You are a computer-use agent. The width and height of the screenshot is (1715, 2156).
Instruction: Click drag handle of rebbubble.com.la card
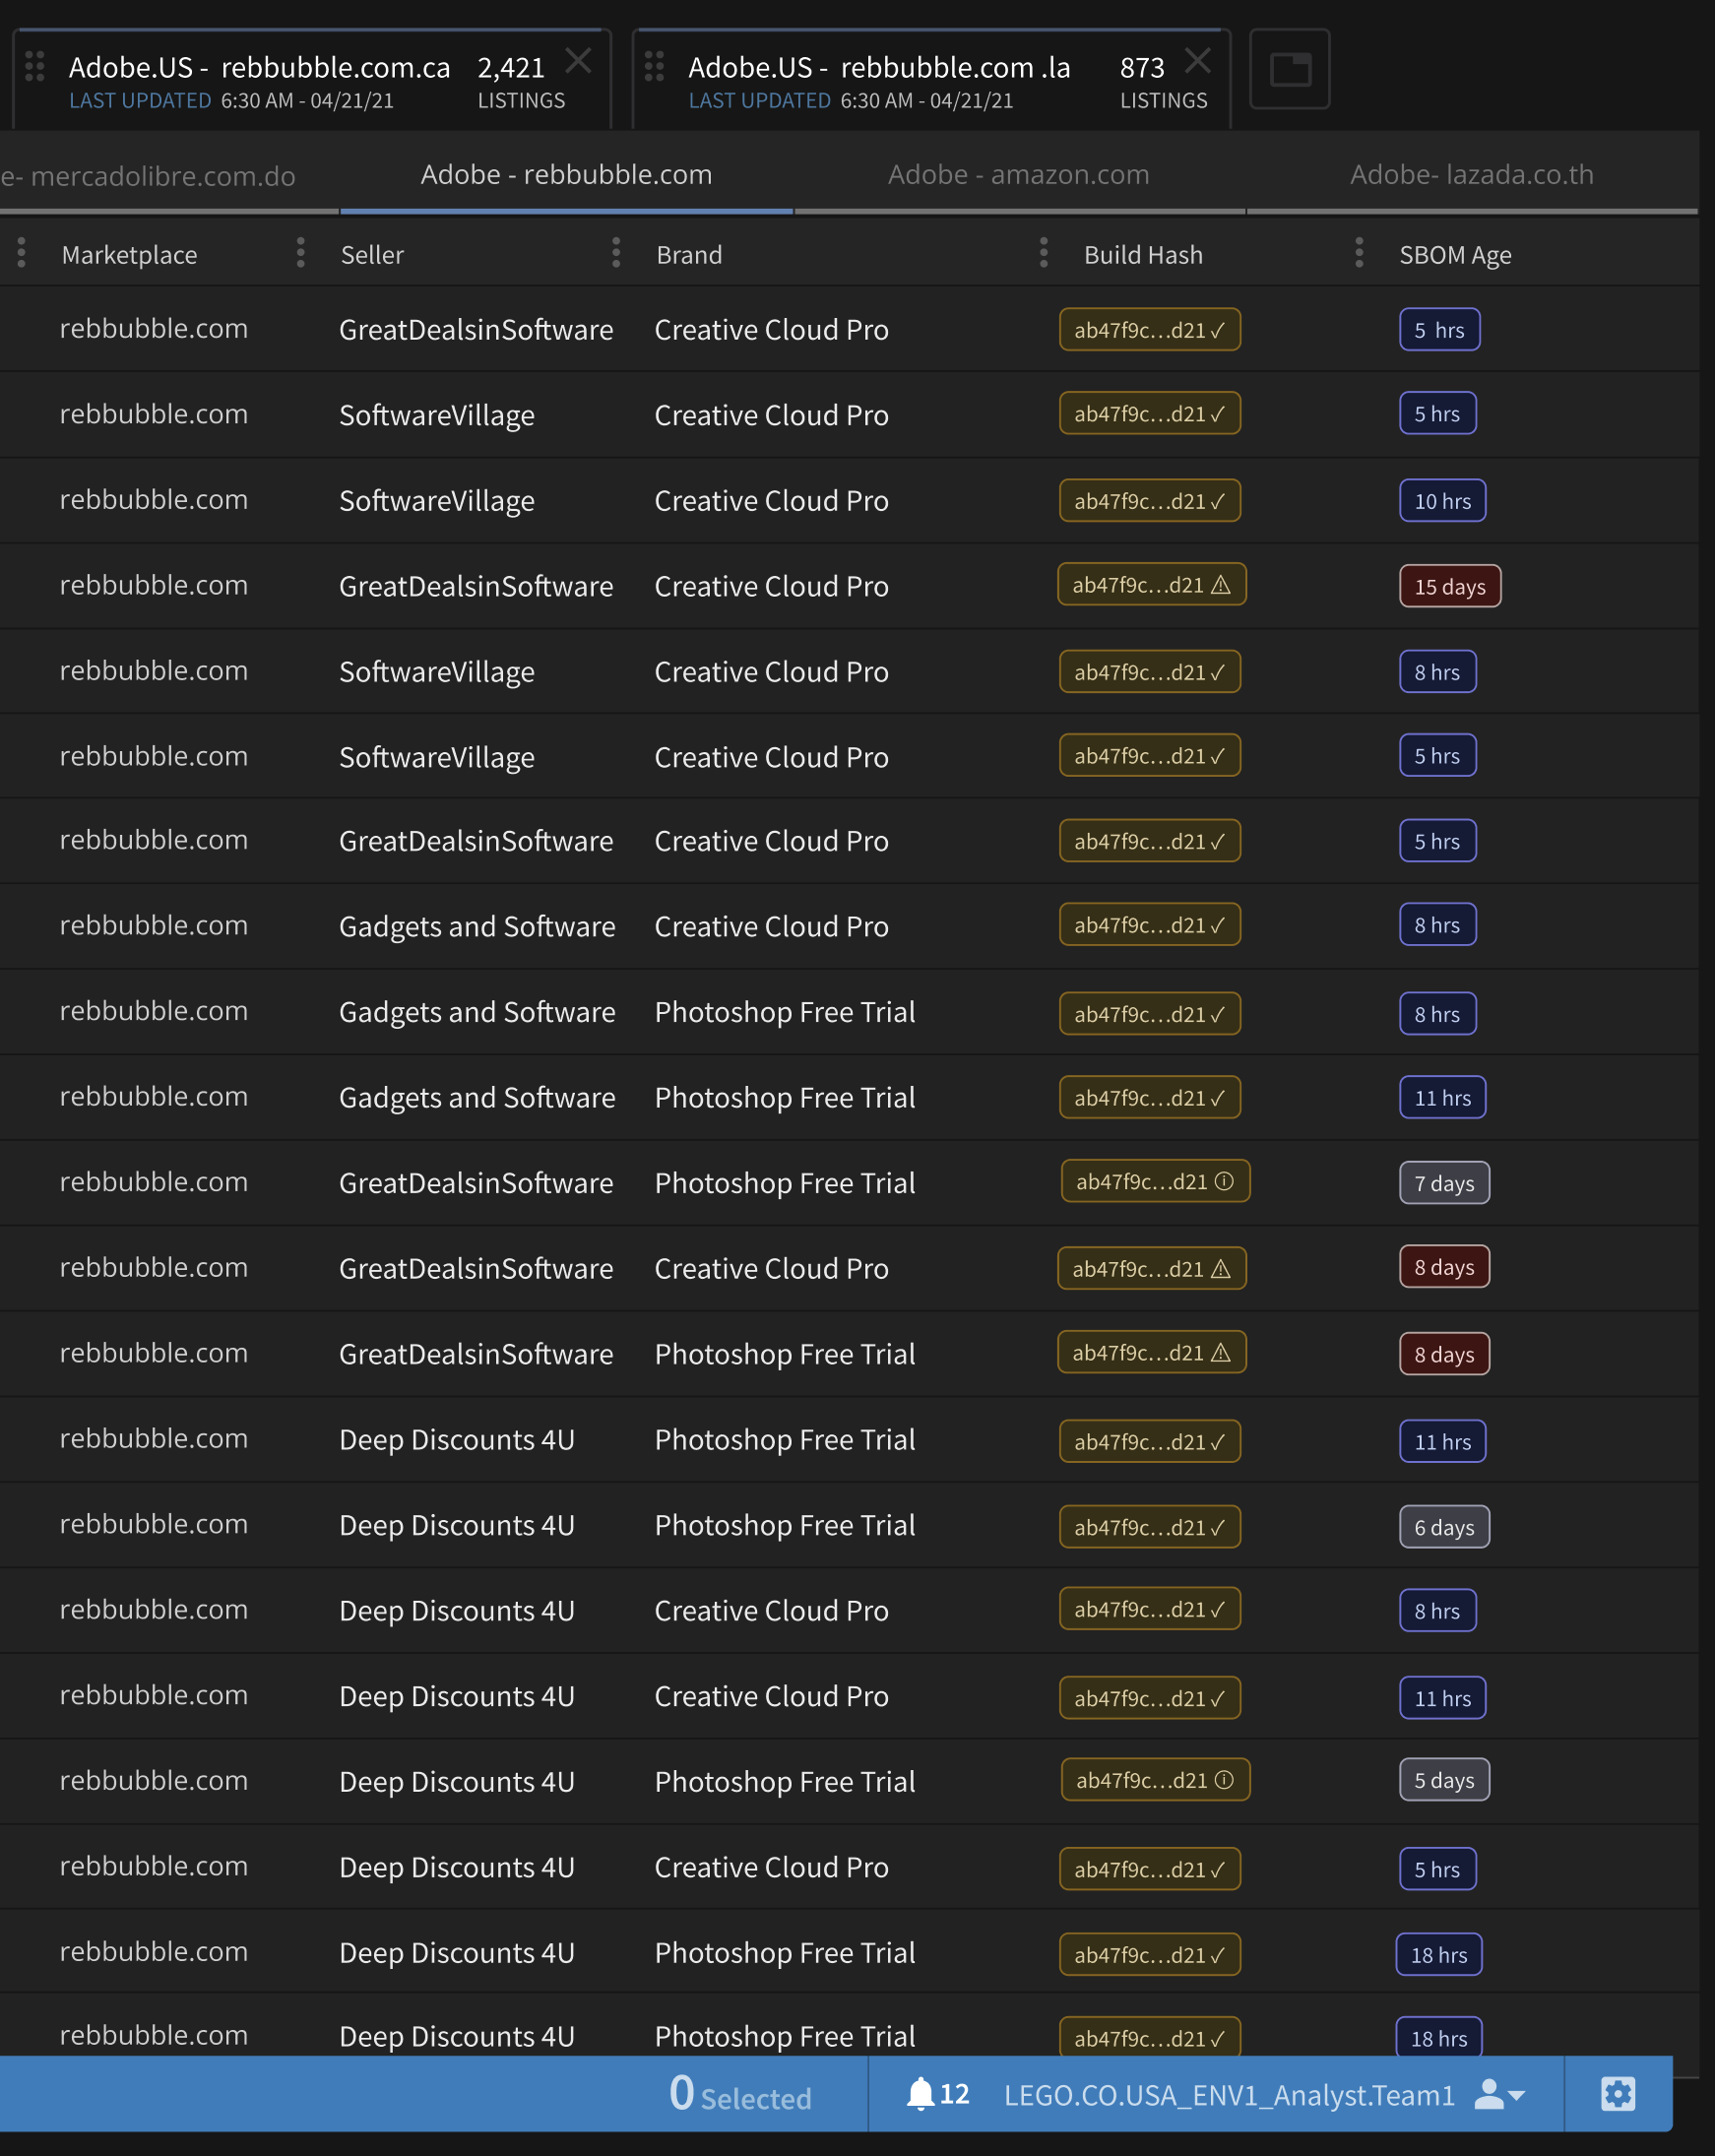coord(654,66)
